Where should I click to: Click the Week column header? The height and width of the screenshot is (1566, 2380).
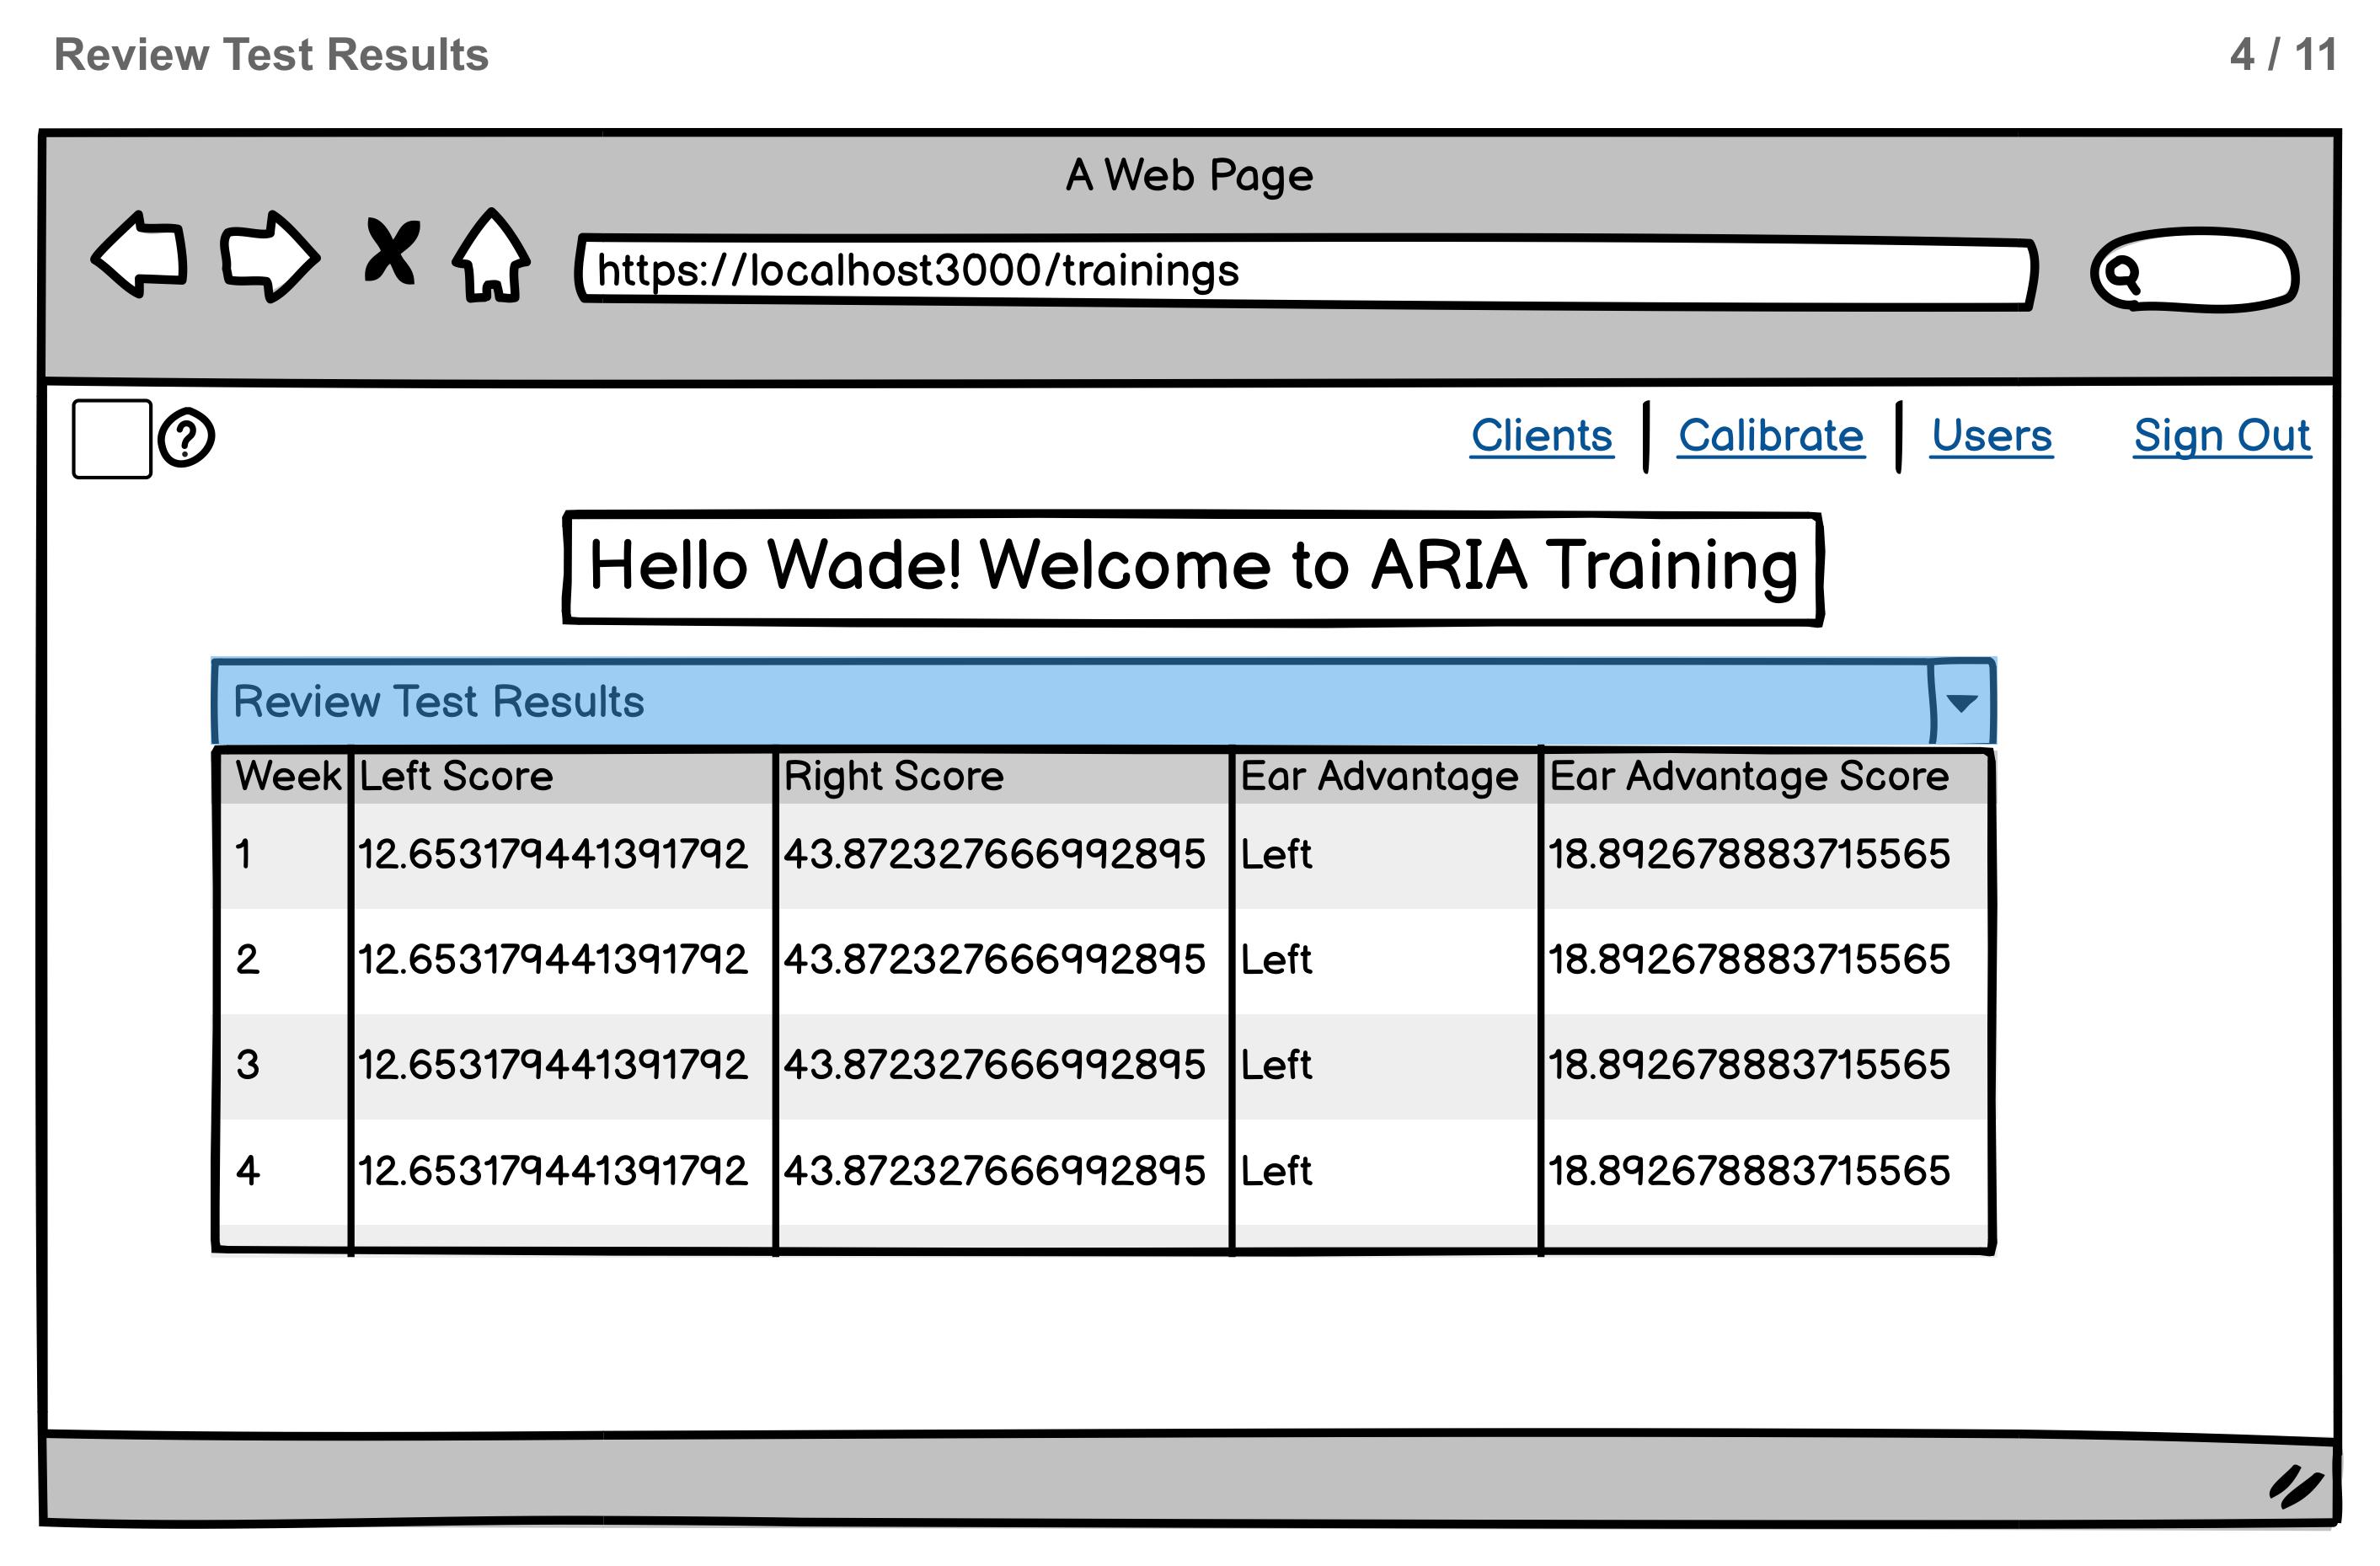(287, 776)
